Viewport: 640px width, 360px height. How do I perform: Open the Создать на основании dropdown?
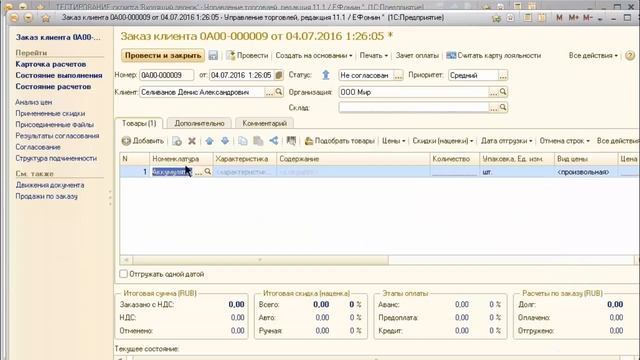(313, 56)
